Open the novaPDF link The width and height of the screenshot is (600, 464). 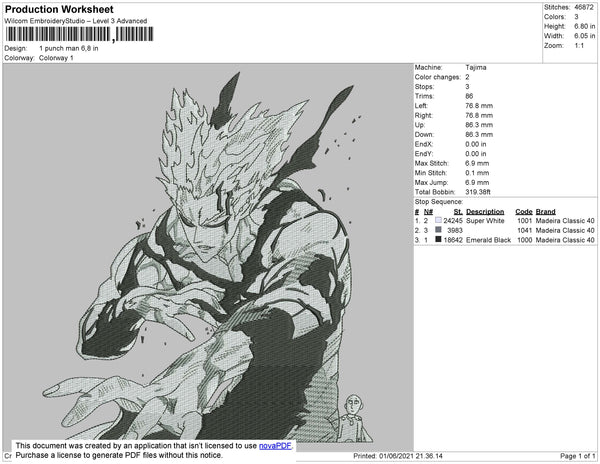point(275,446)
